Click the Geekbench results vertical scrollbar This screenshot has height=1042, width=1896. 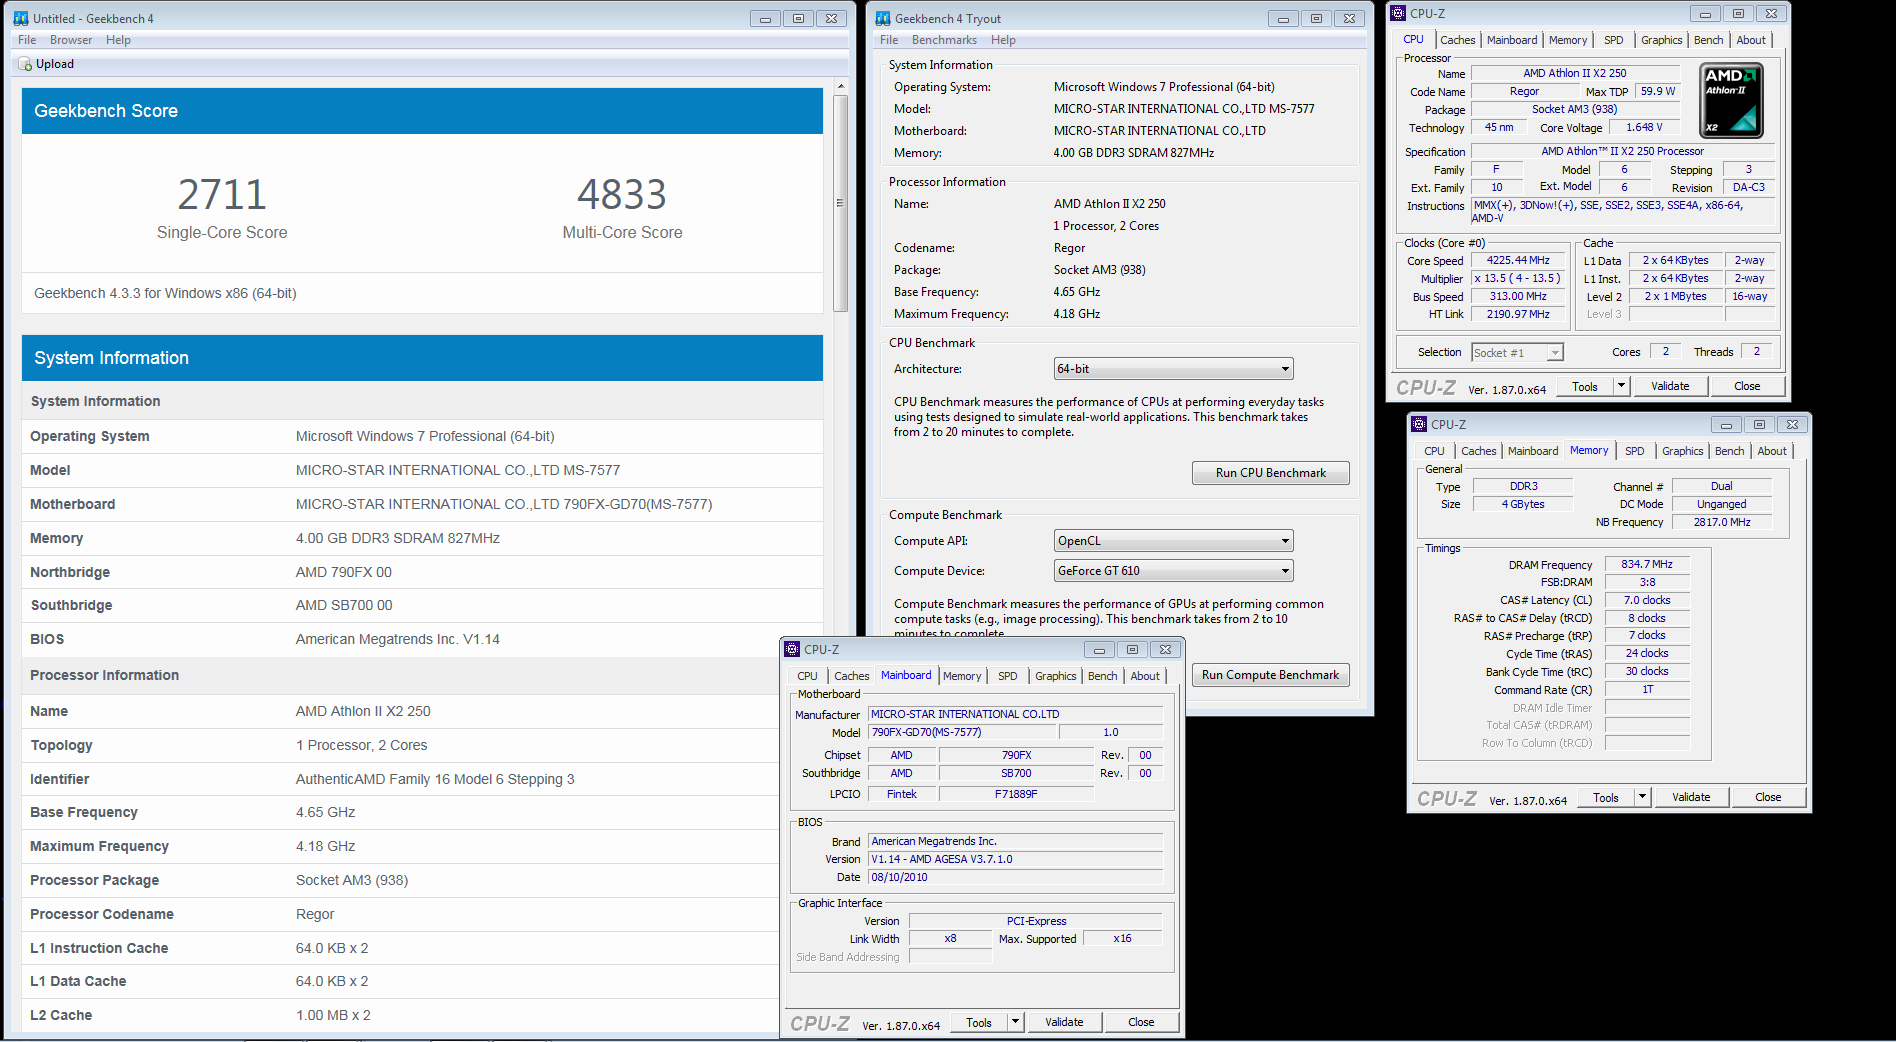pos(840,203)
